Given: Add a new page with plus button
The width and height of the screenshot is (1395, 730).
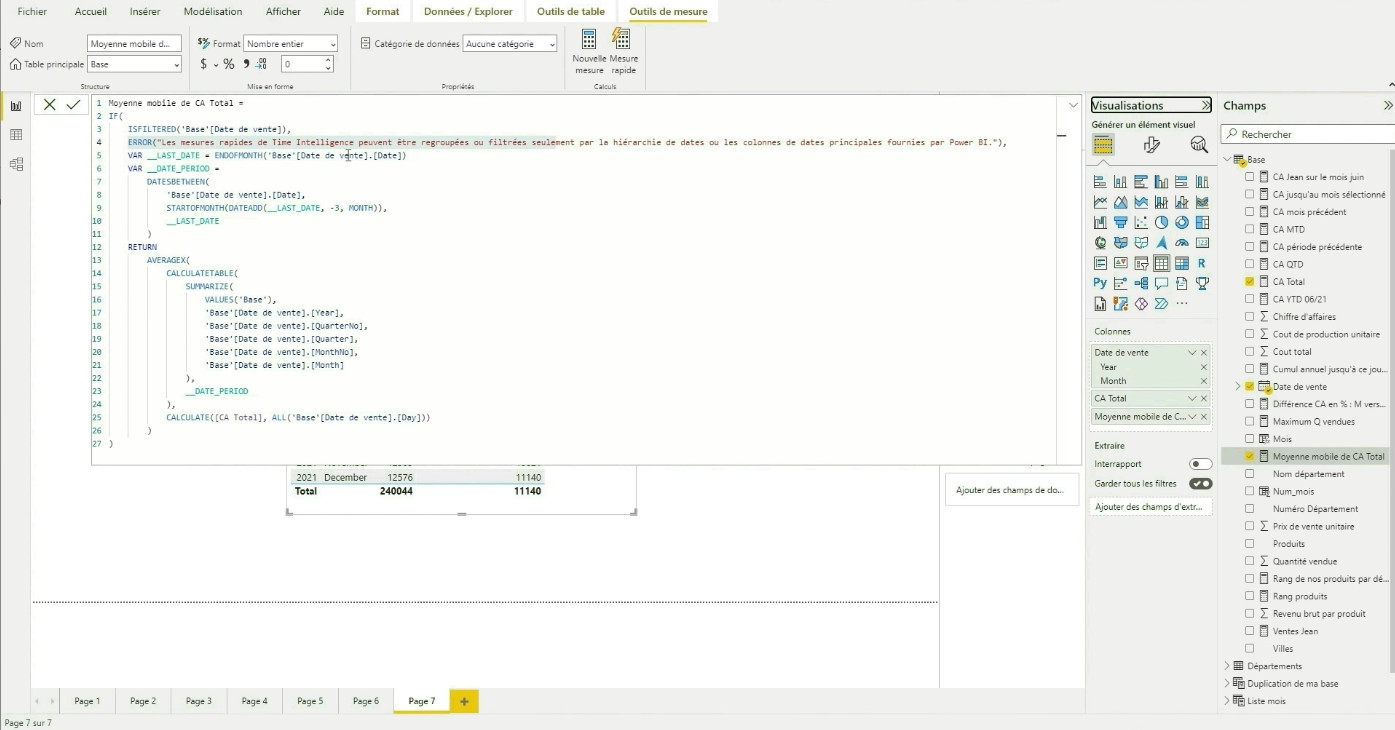Looking at the screenshot, I should click(464, 702).
